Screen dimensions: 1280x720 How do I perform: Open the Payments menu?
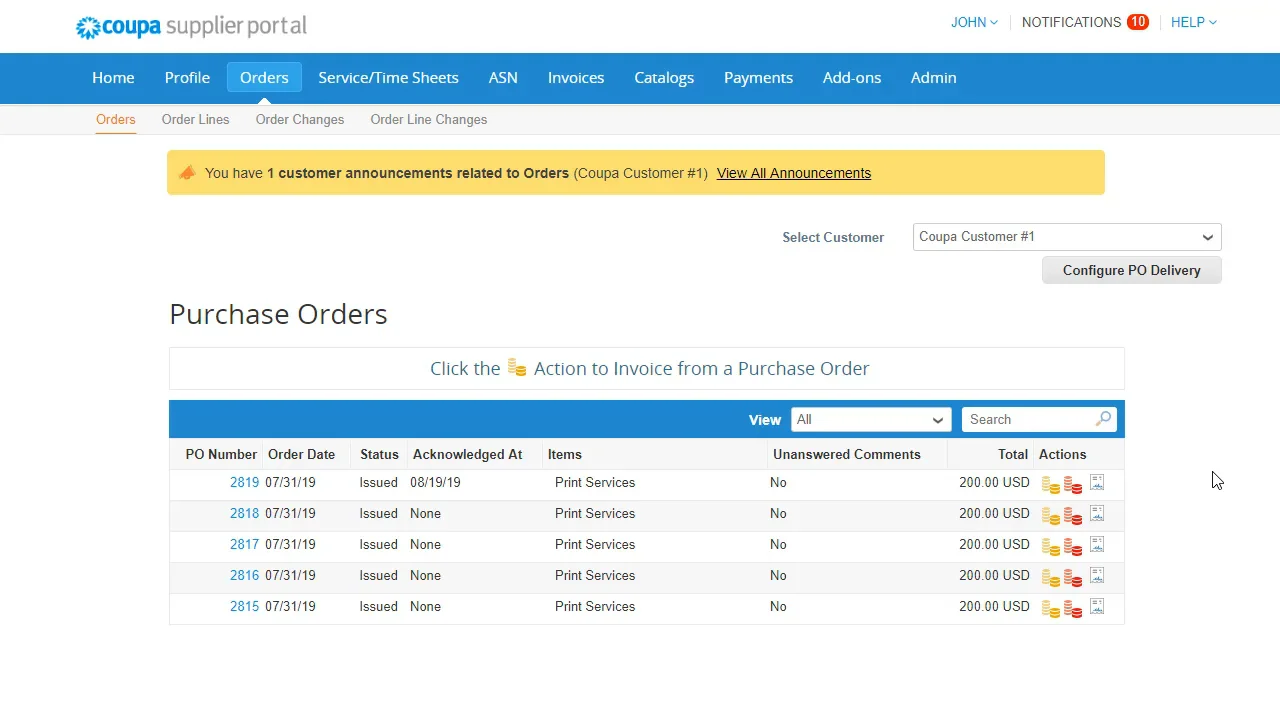click(758, 78)
